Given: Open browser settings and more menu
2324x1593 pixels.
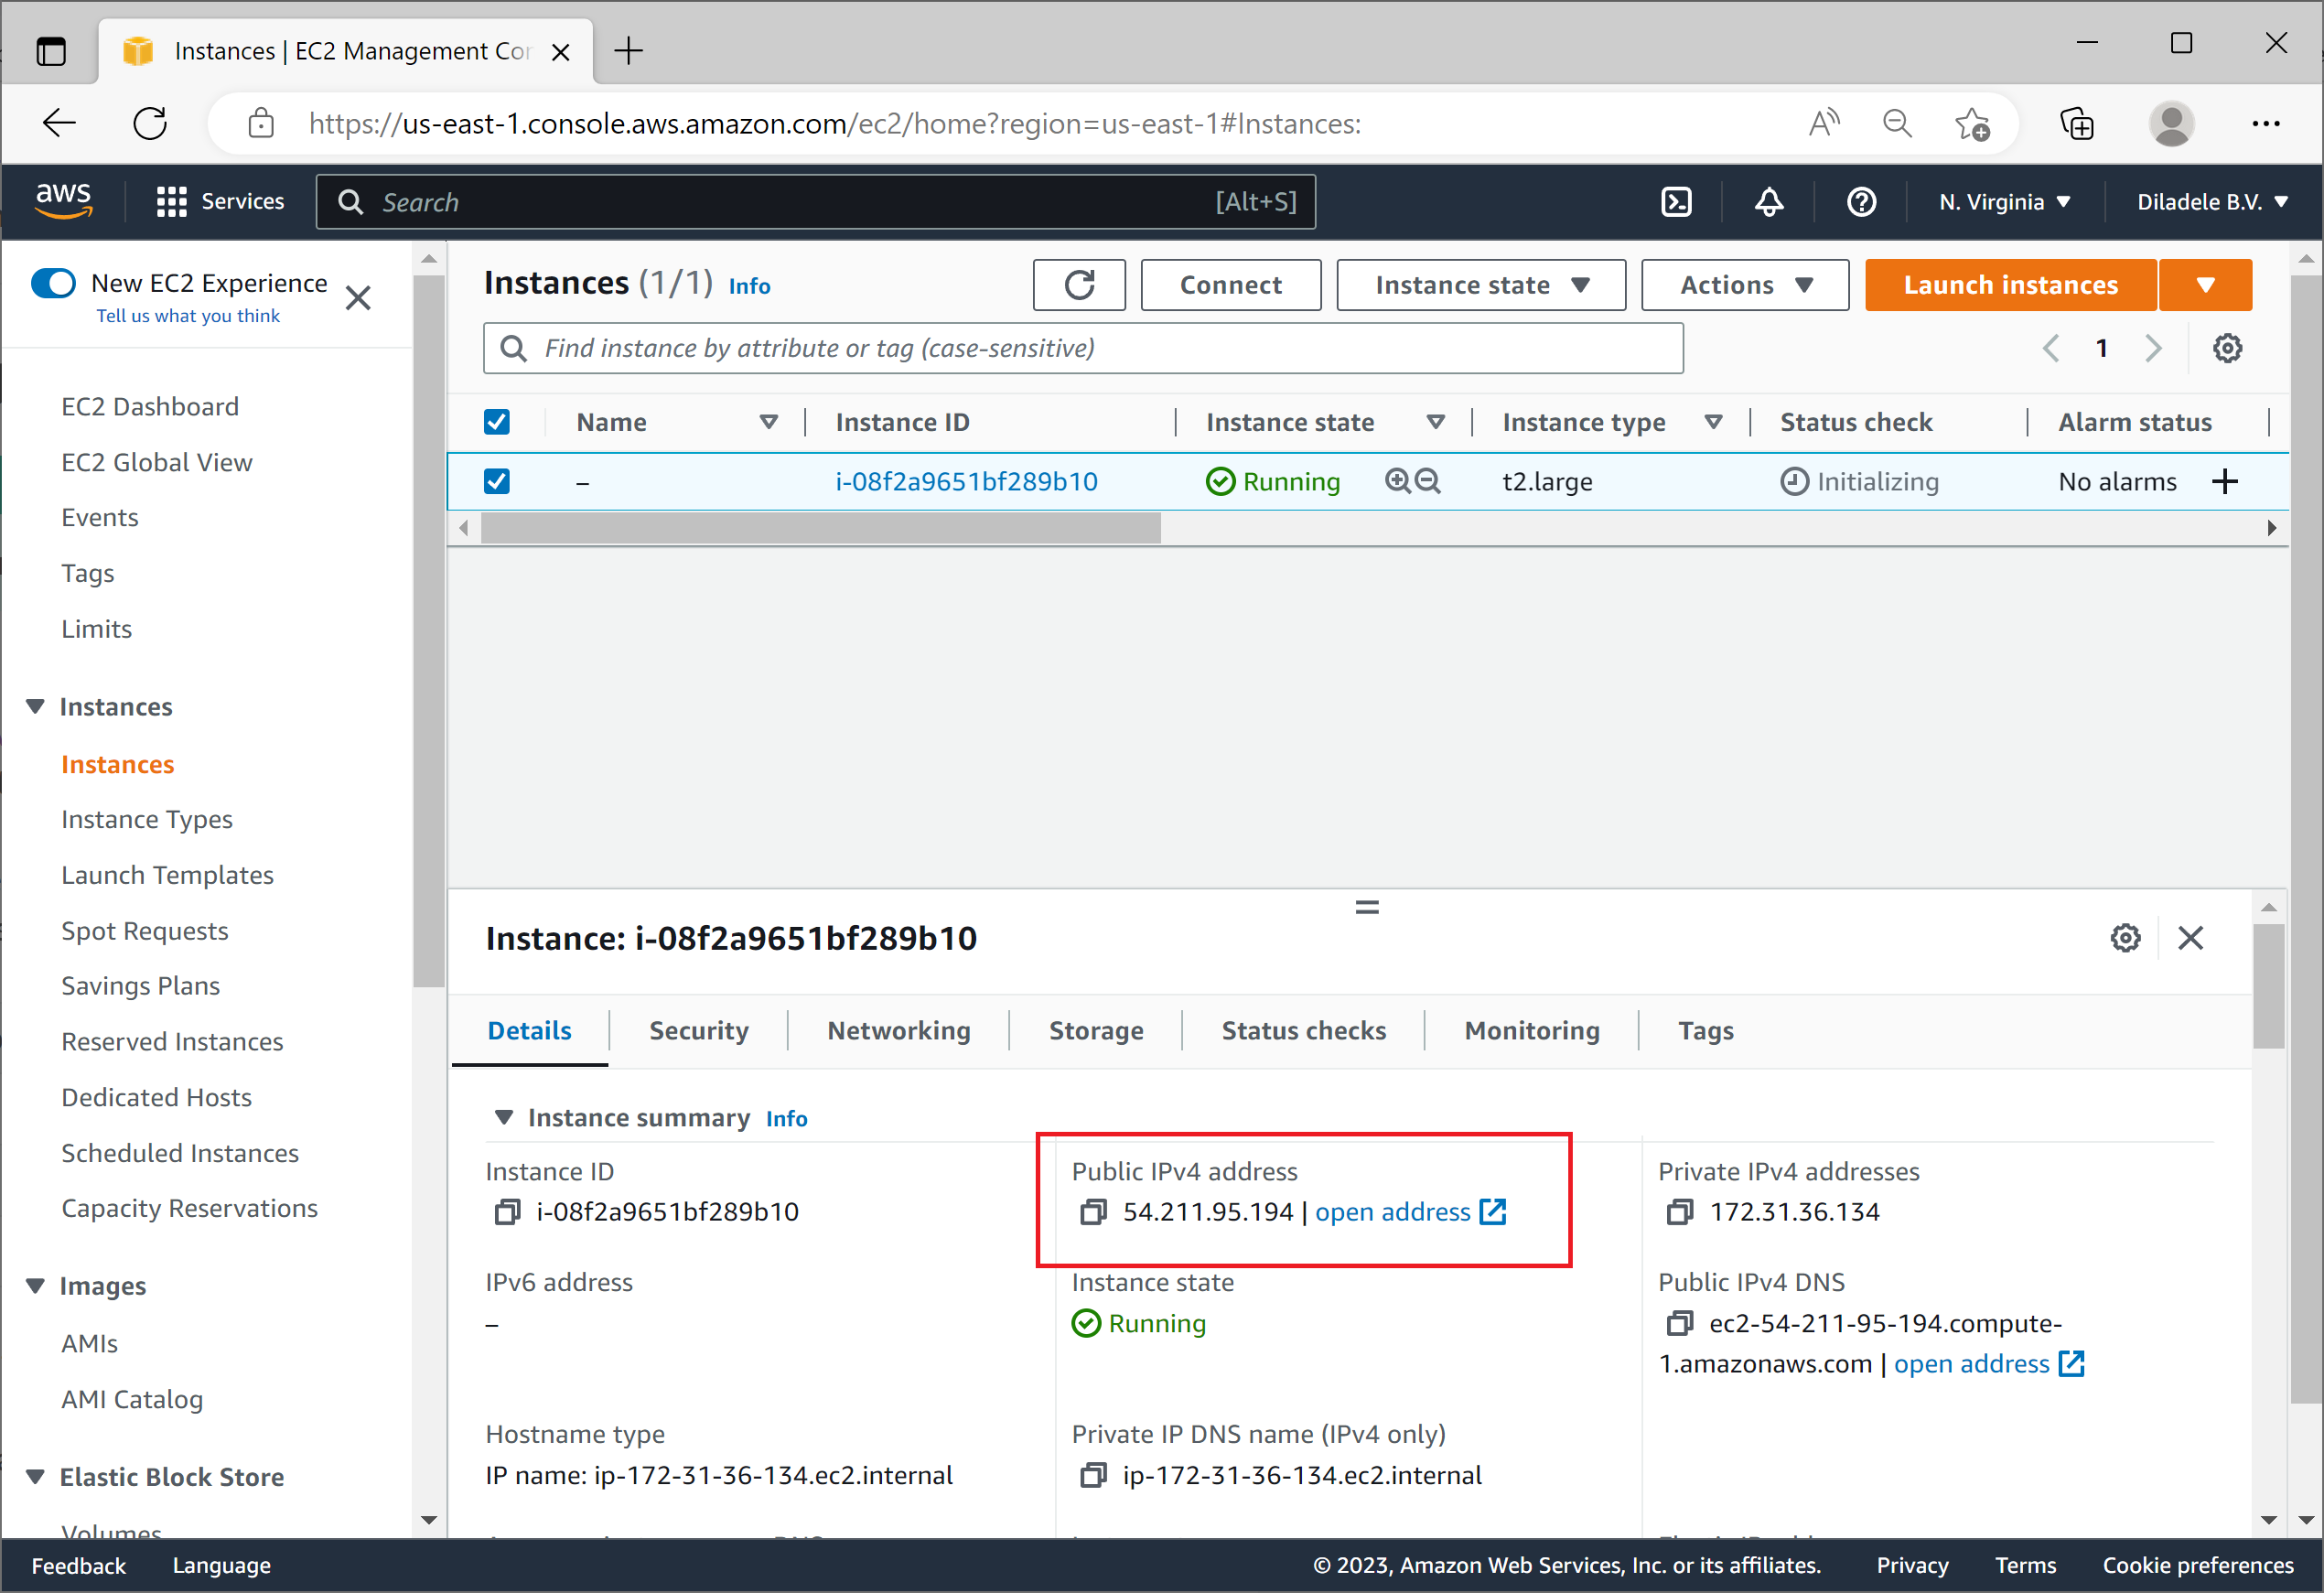Looking at the screenshot, I should [x=2265, y=124].
